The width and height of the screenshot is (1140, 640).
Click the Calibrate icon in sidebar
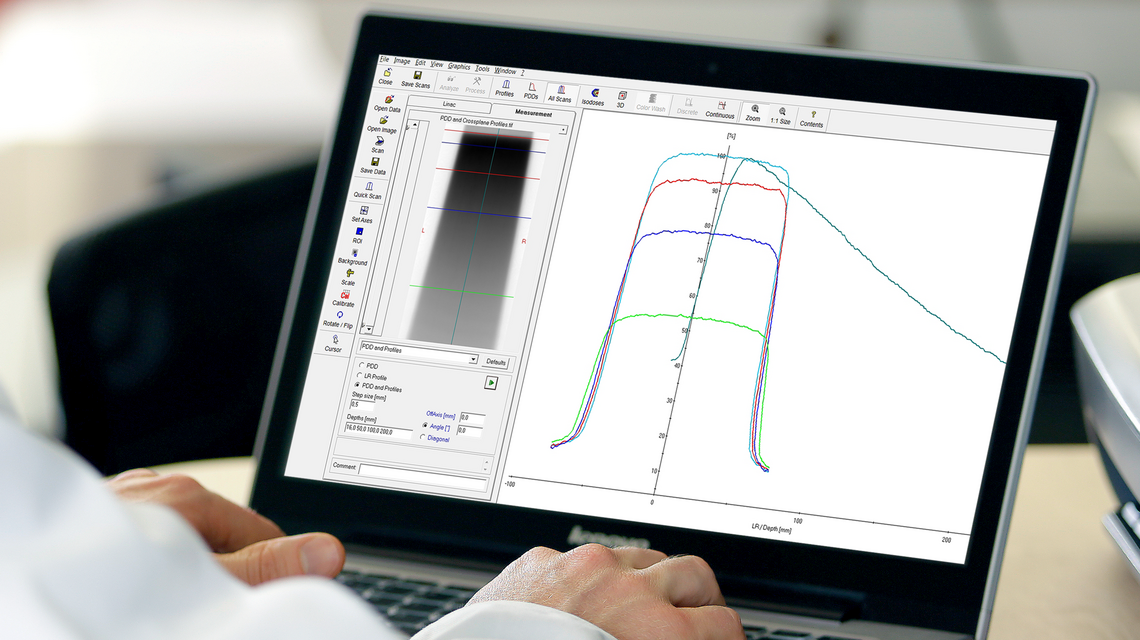click(344, 297)
